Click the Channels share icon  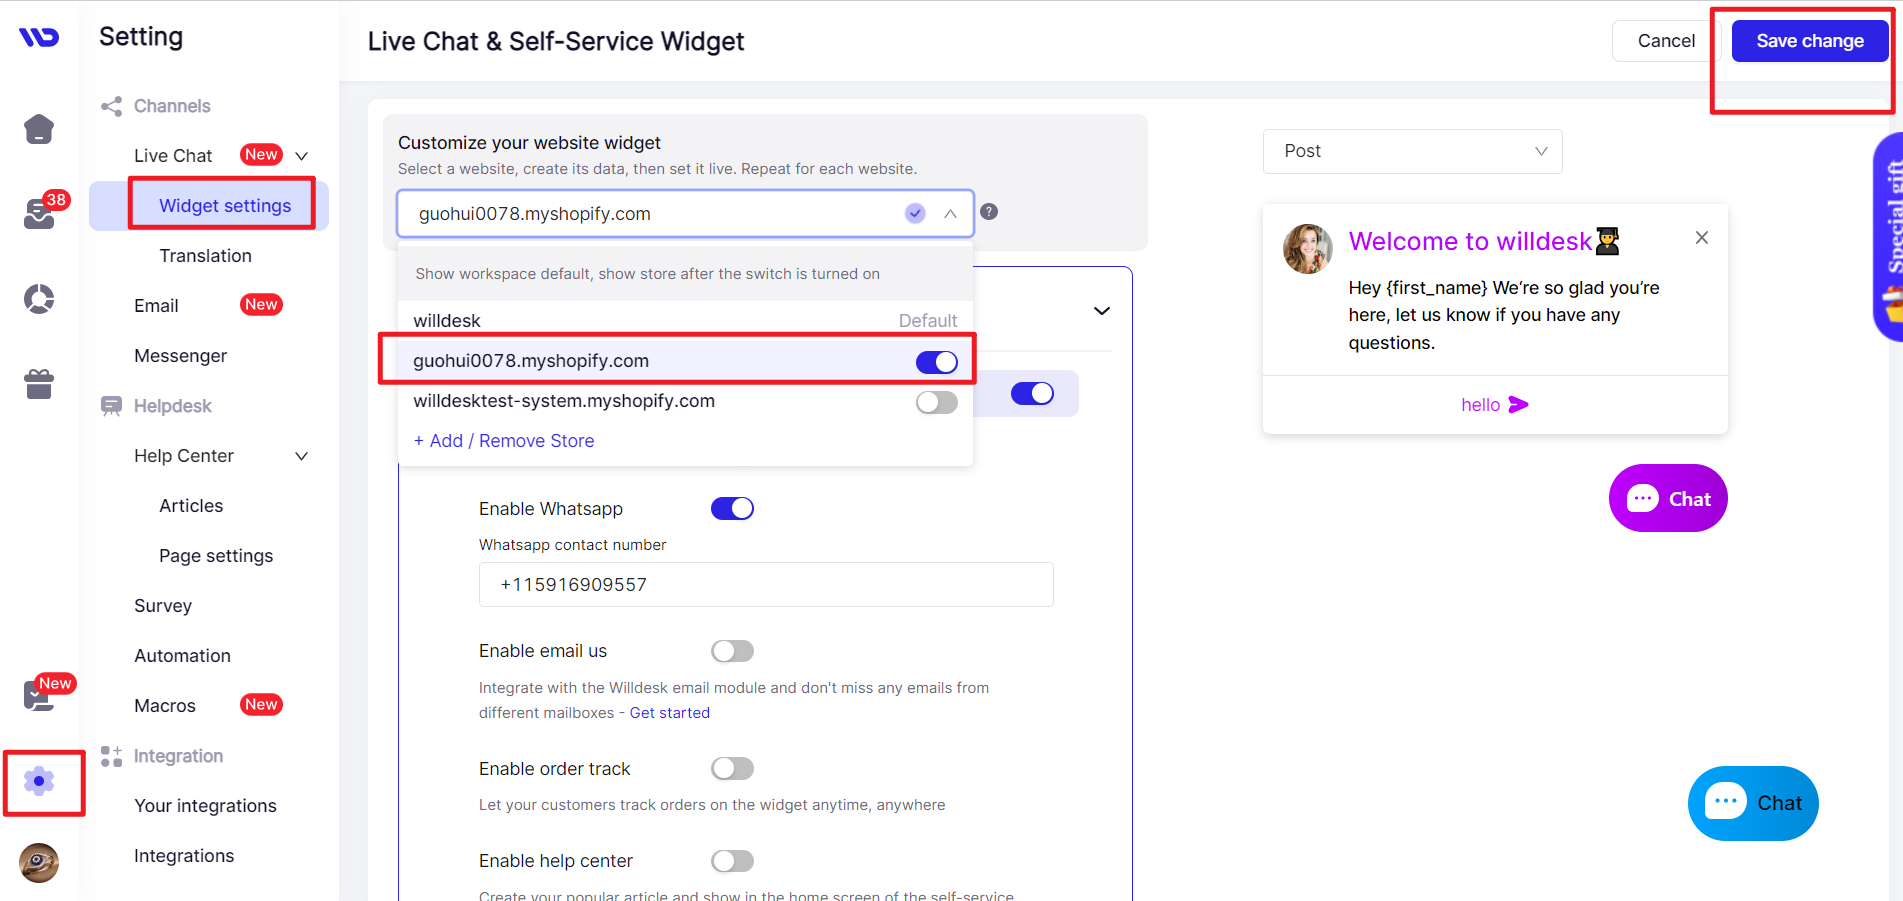(x=111, y=106)
